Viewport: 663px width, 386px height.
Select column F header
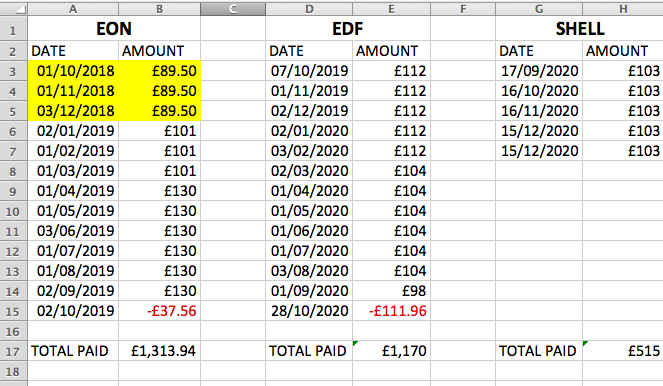point(463,8)
